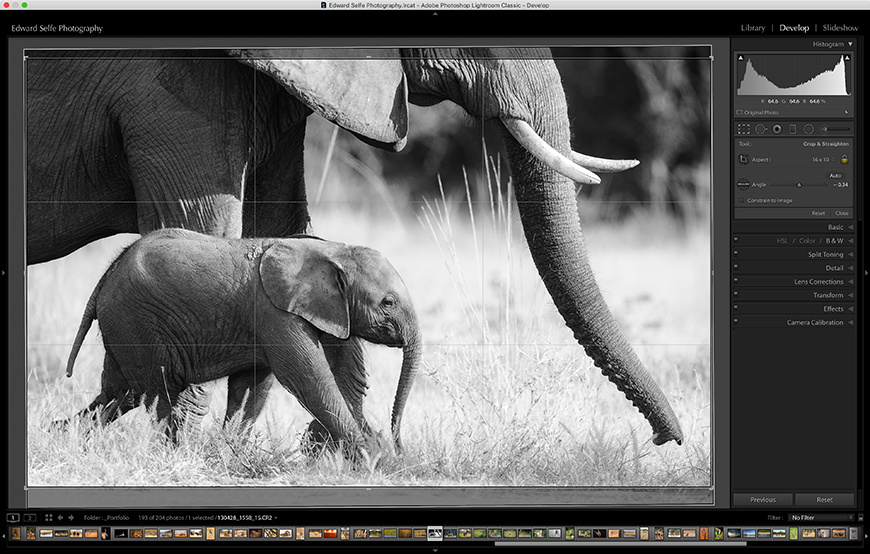Open the filename 130428_1558_15.CR2 source menu

coord(247,517)
